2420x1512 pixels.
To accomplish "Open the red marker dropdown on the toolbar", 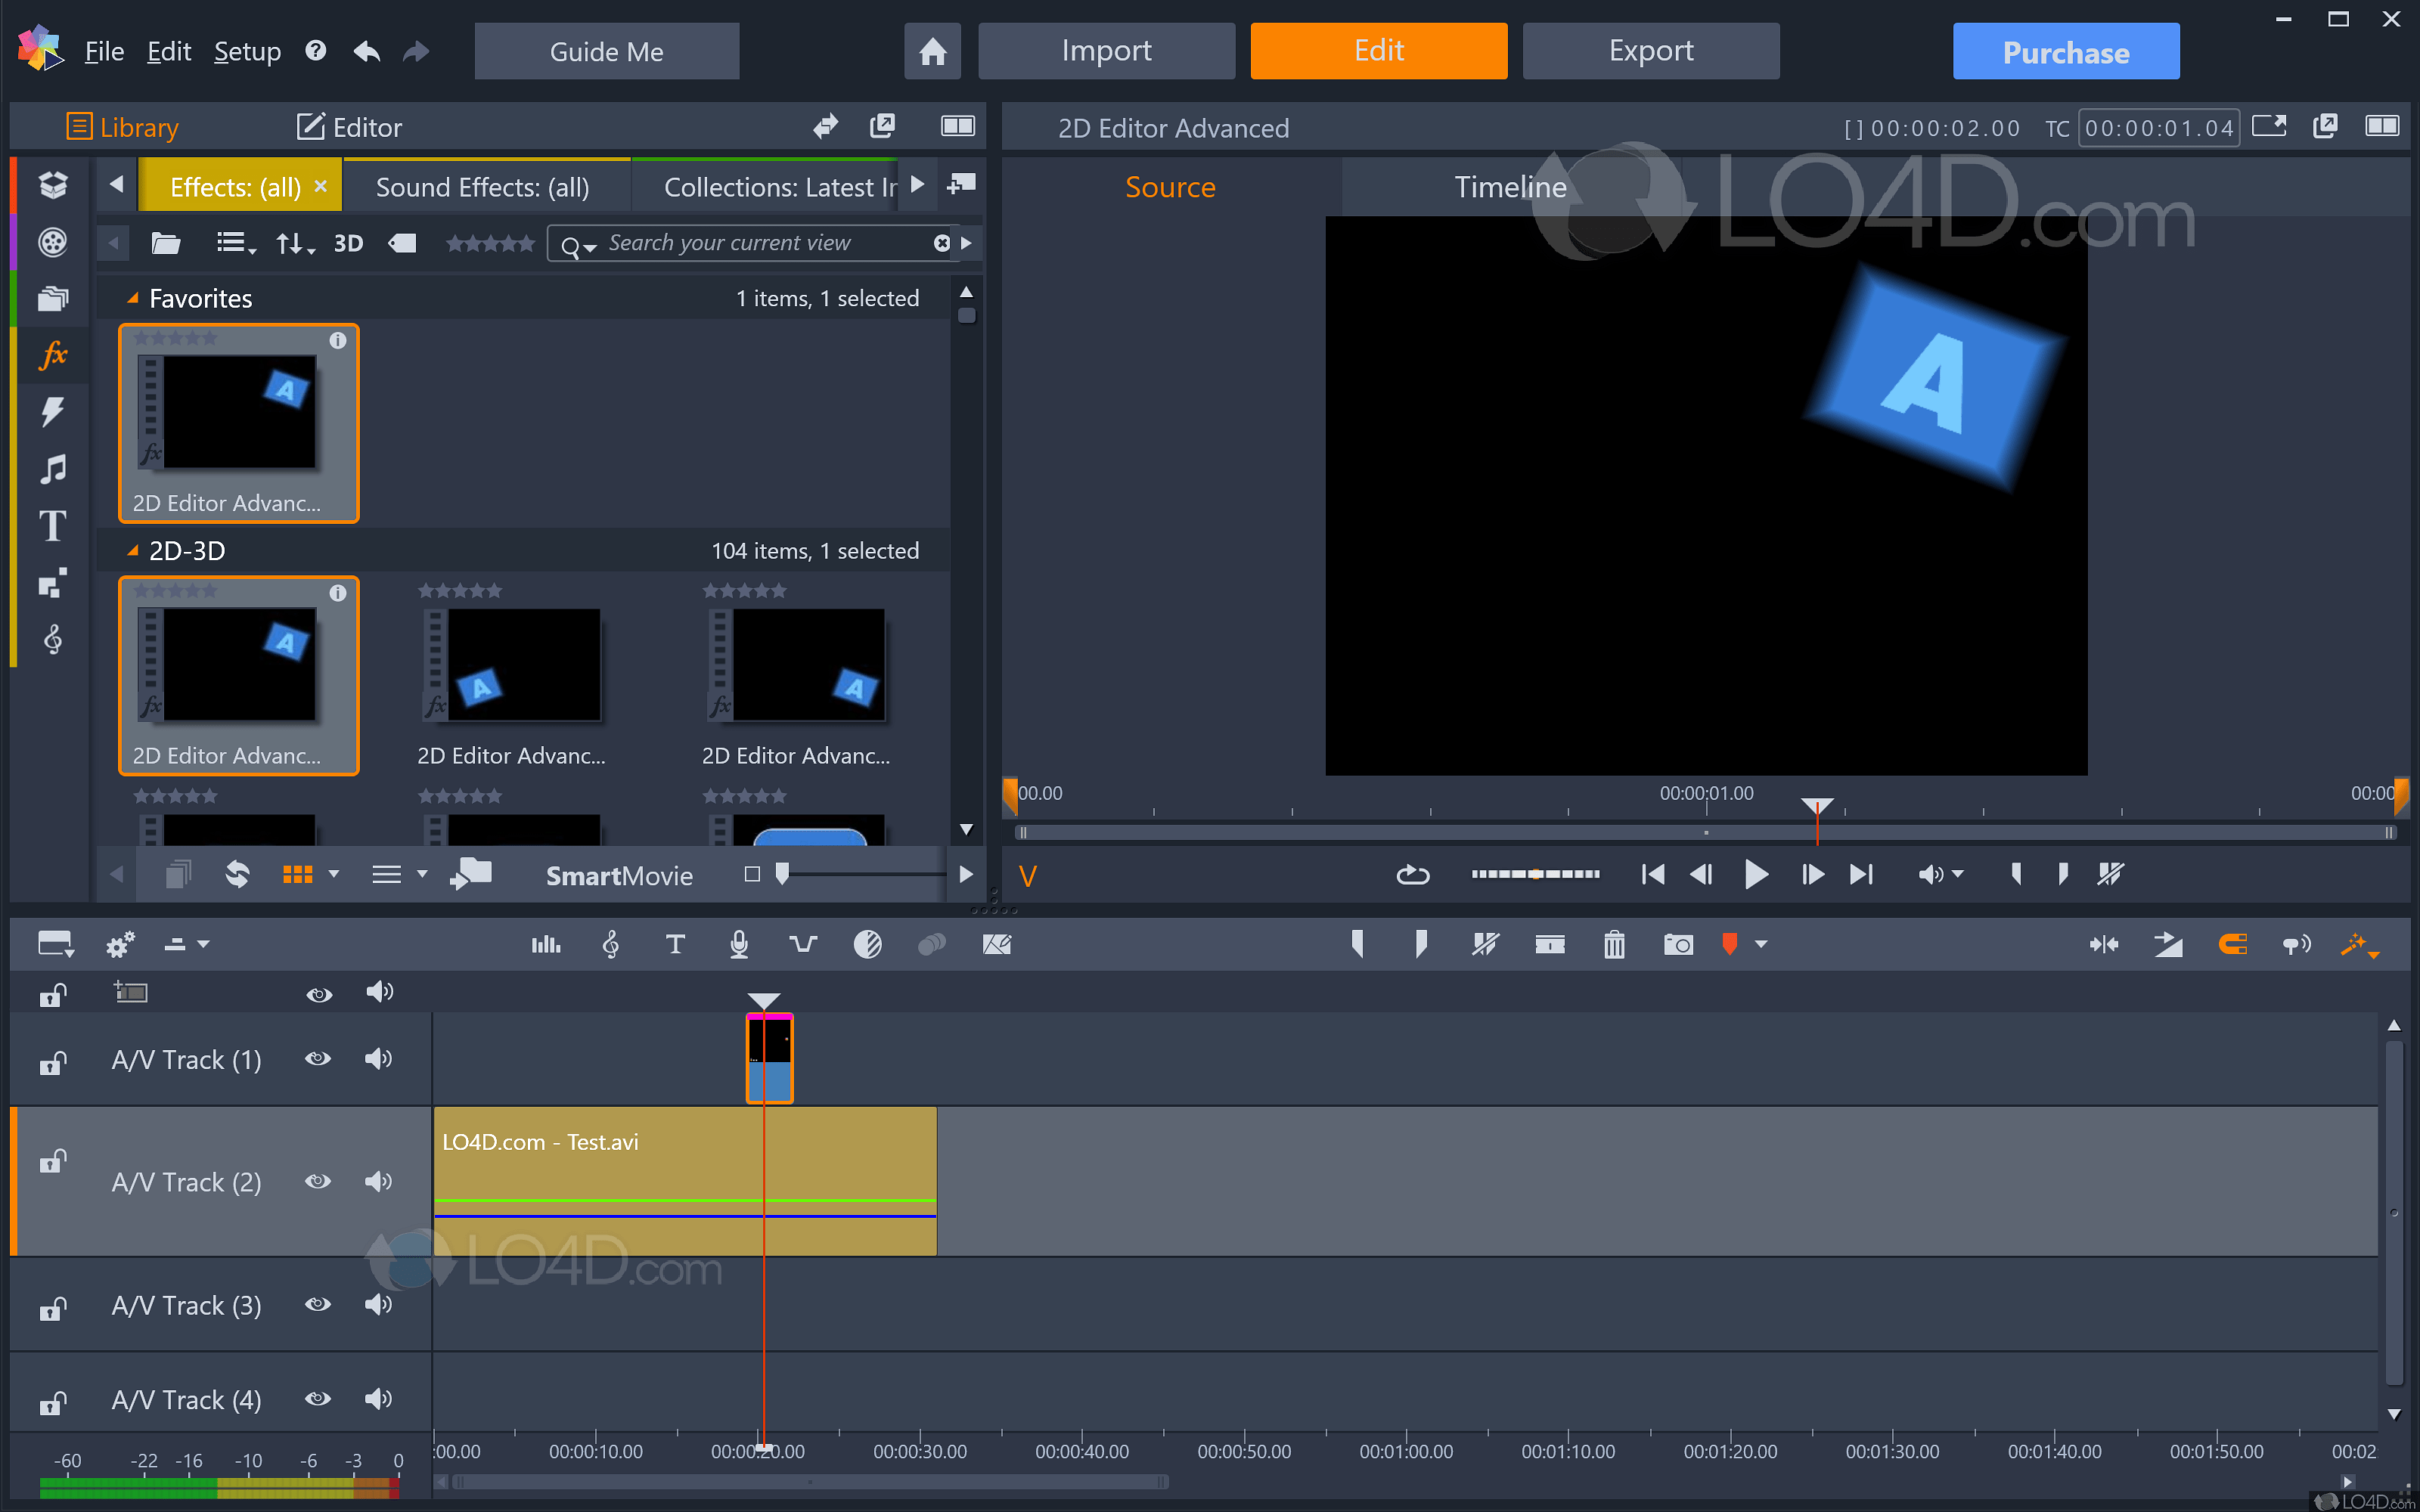I will pyautogui.click(x=1761, y=944).
